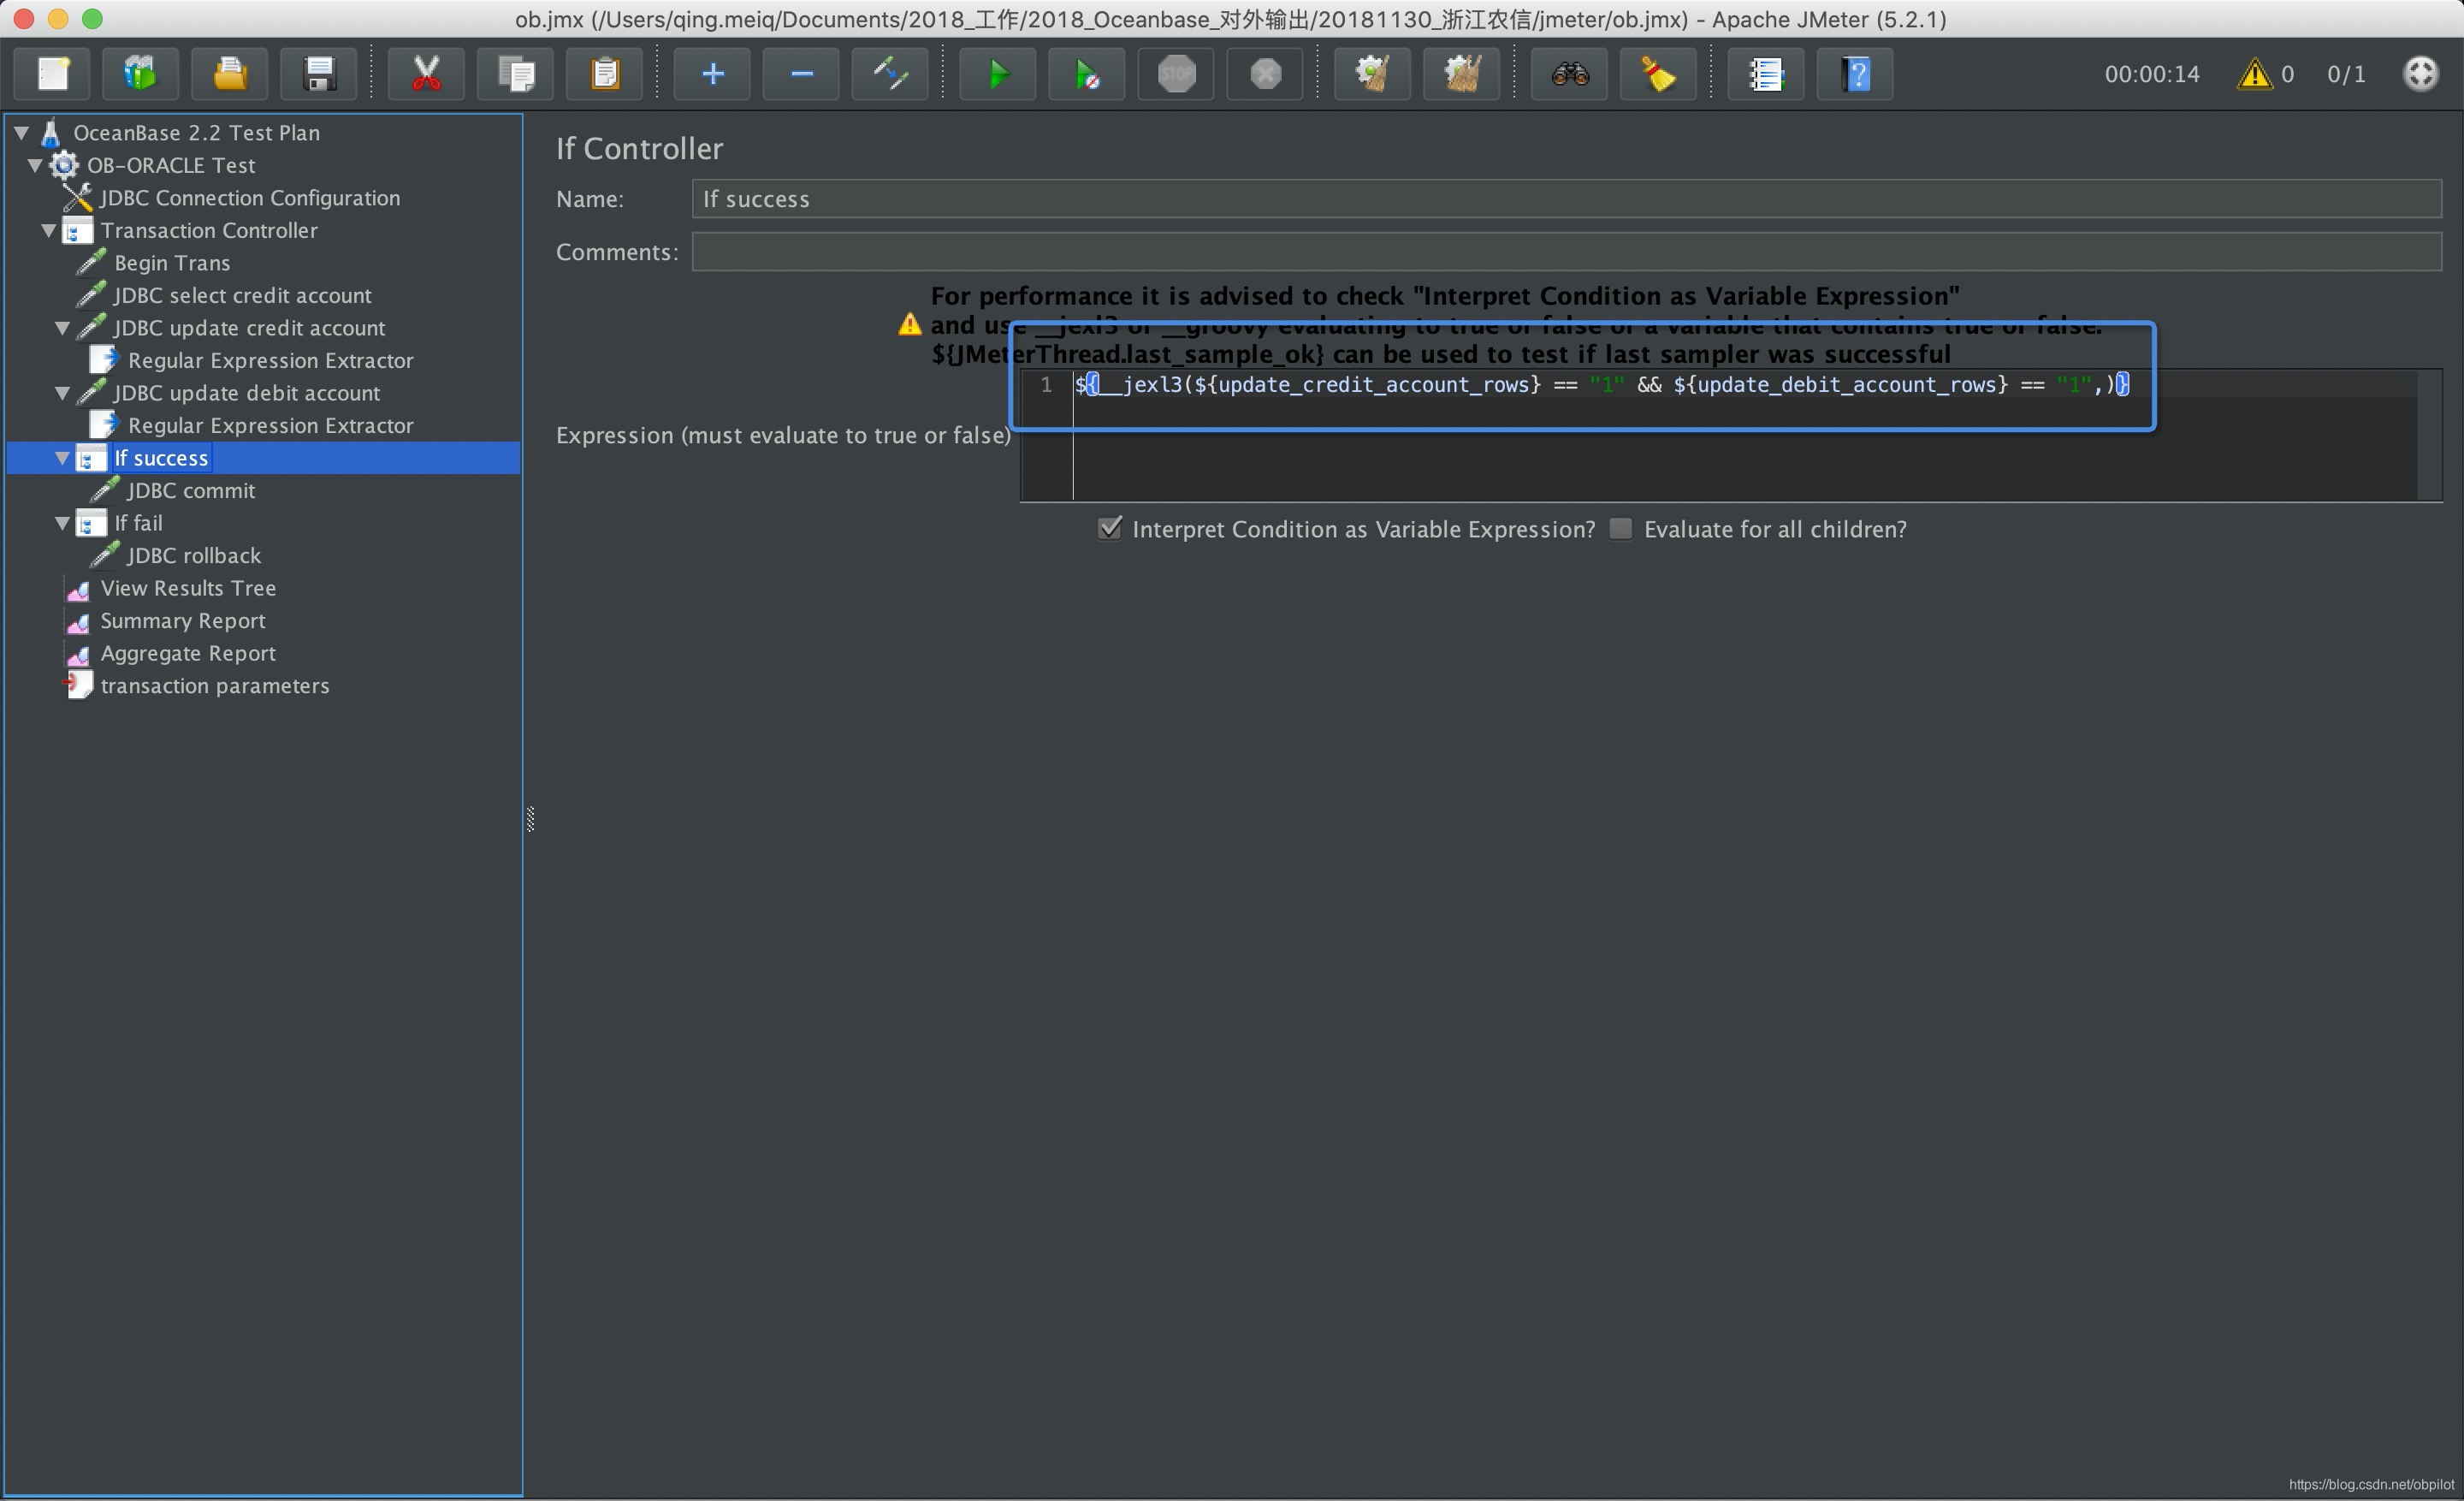Click the Copy toolbar icon
Image resolution: width=2464 pixels, height=1501 pixels.
[516, 74]
